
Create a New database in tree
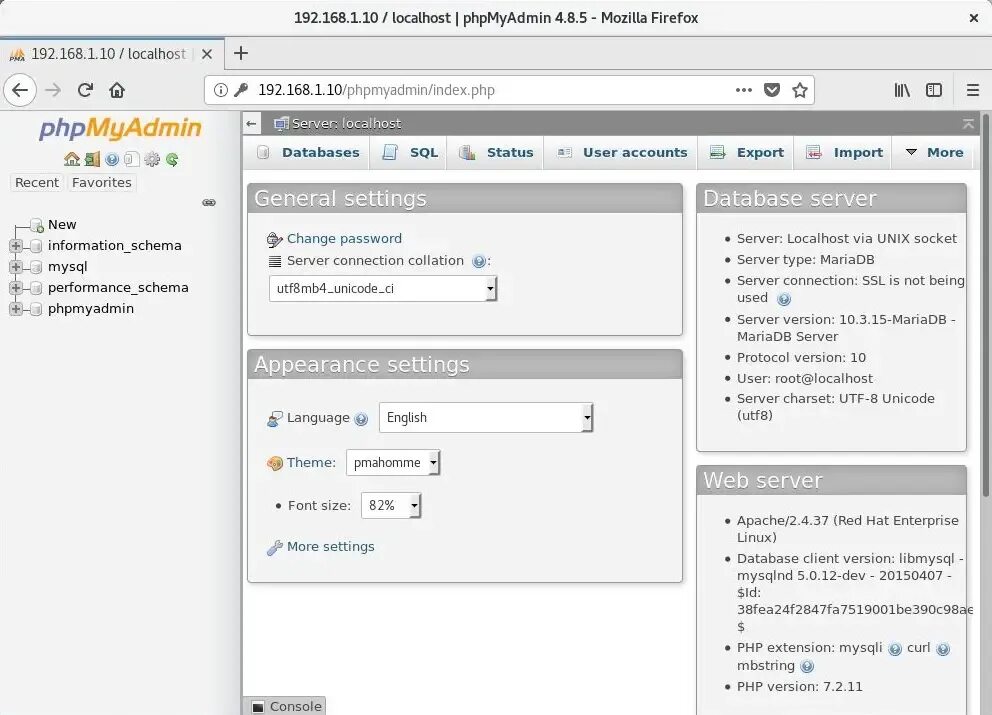pos(62,225)
